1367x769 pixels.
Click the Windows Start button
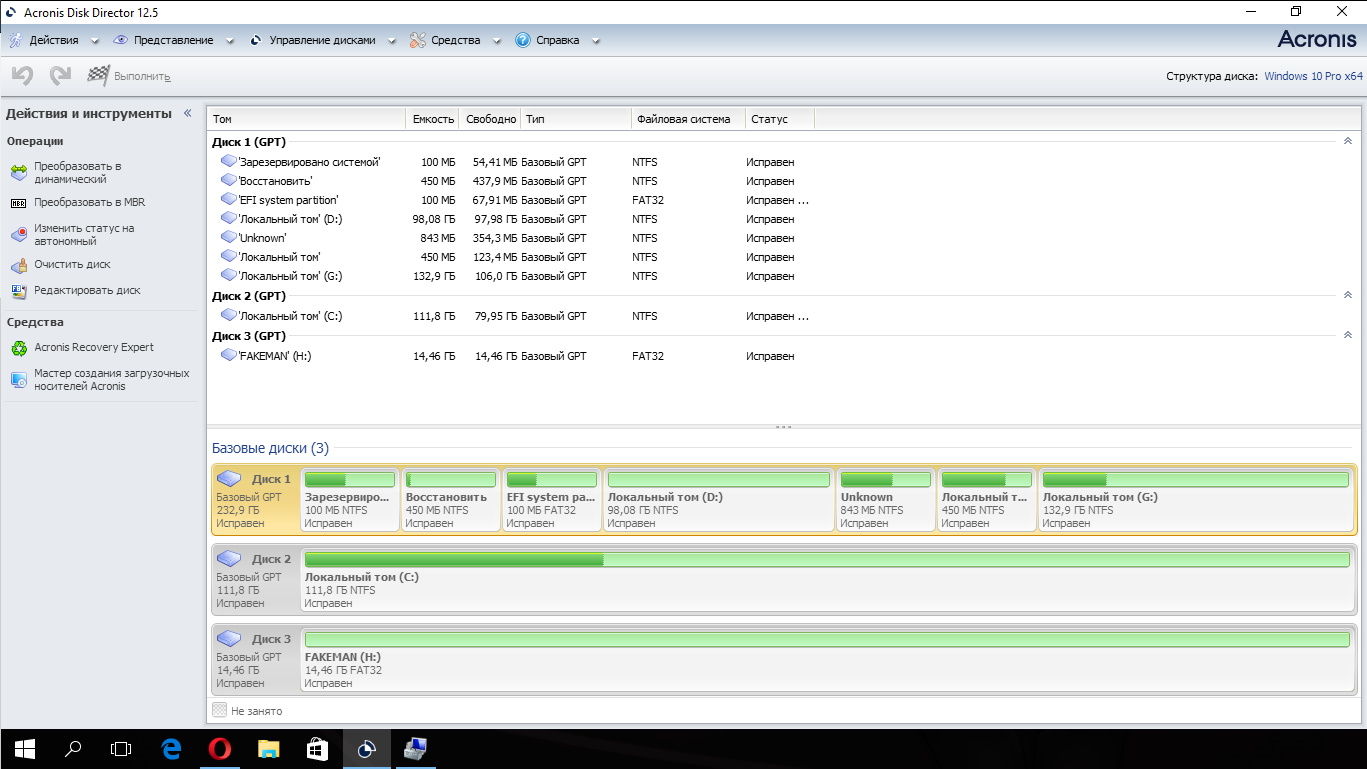pos(24,747)
